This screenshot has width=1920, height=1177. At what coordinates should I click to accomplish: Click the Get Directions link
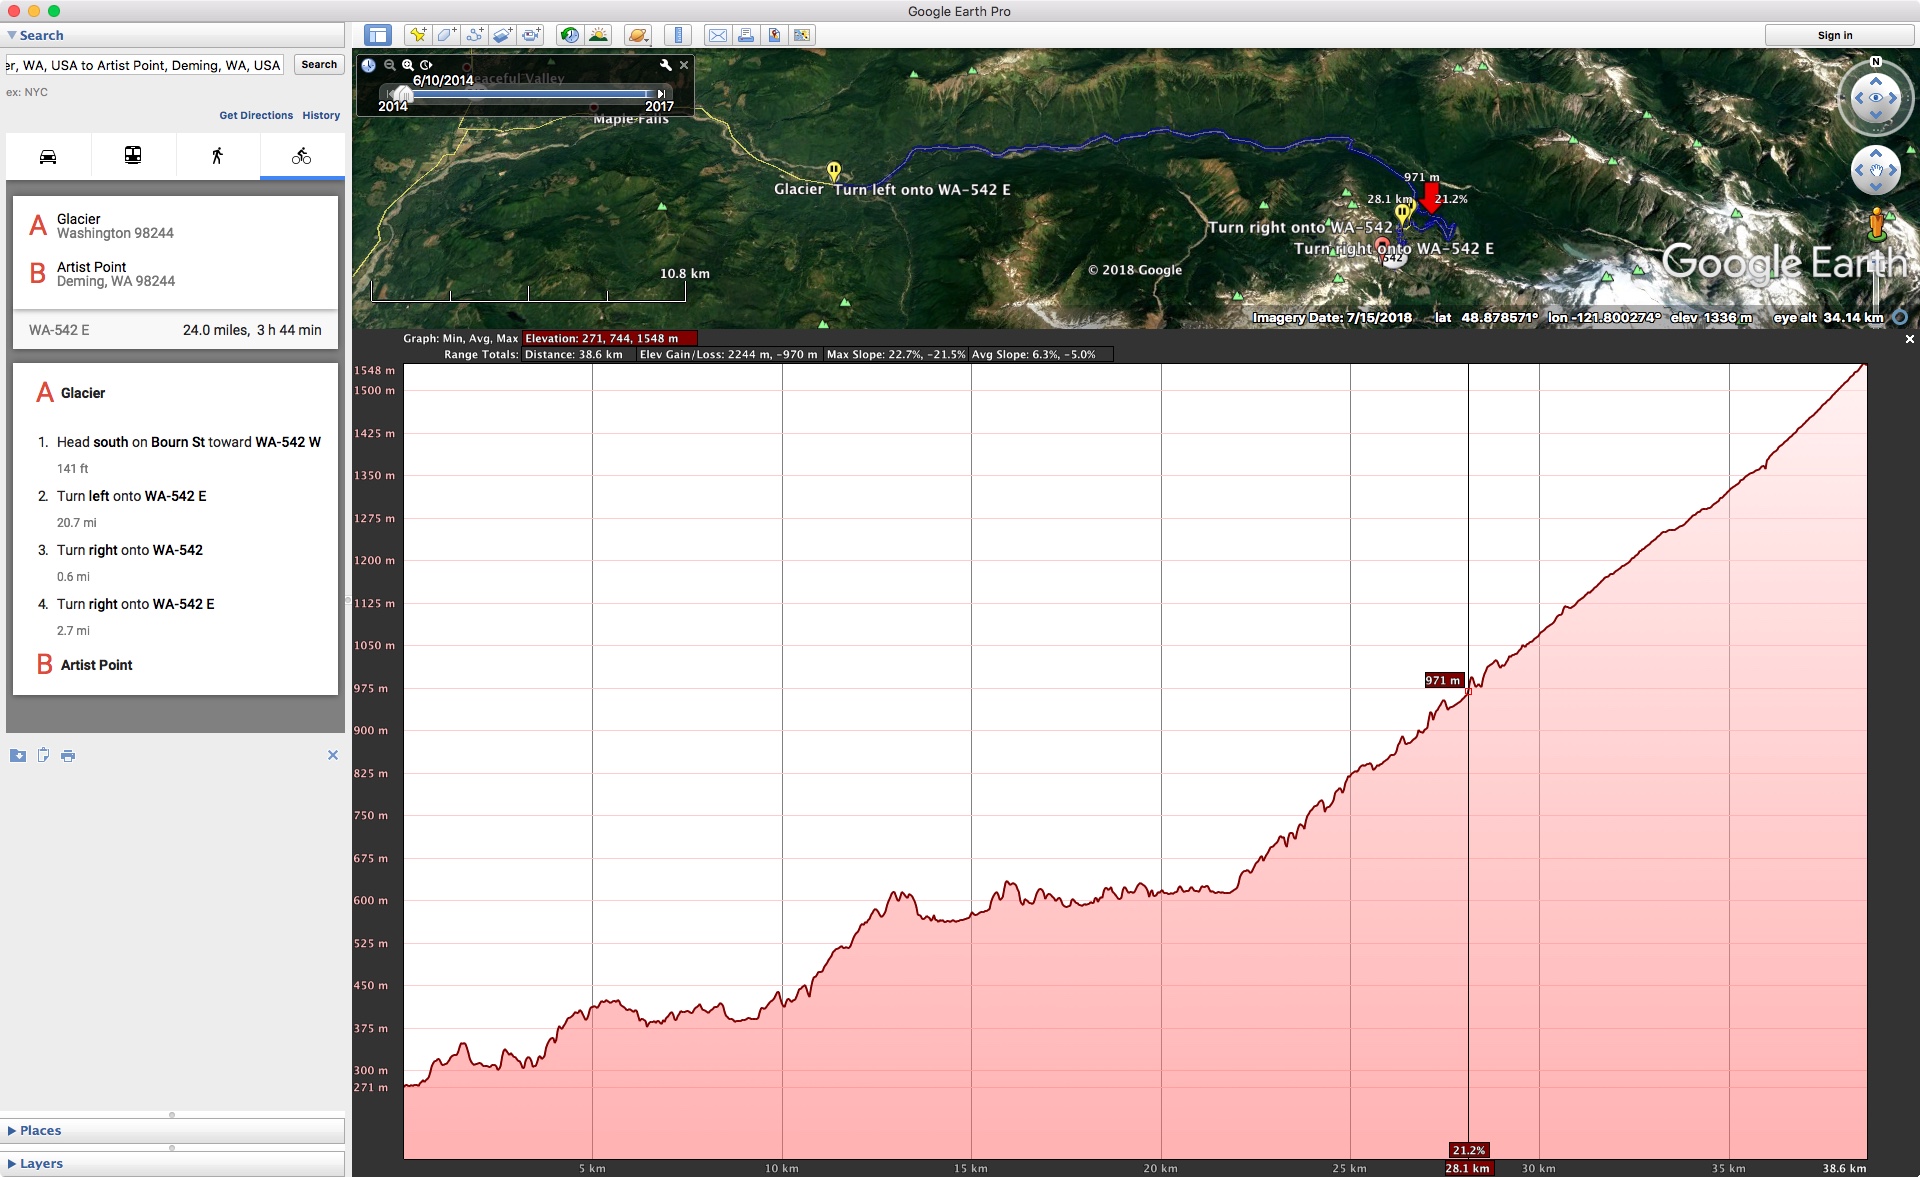click(x=256, y=115)
